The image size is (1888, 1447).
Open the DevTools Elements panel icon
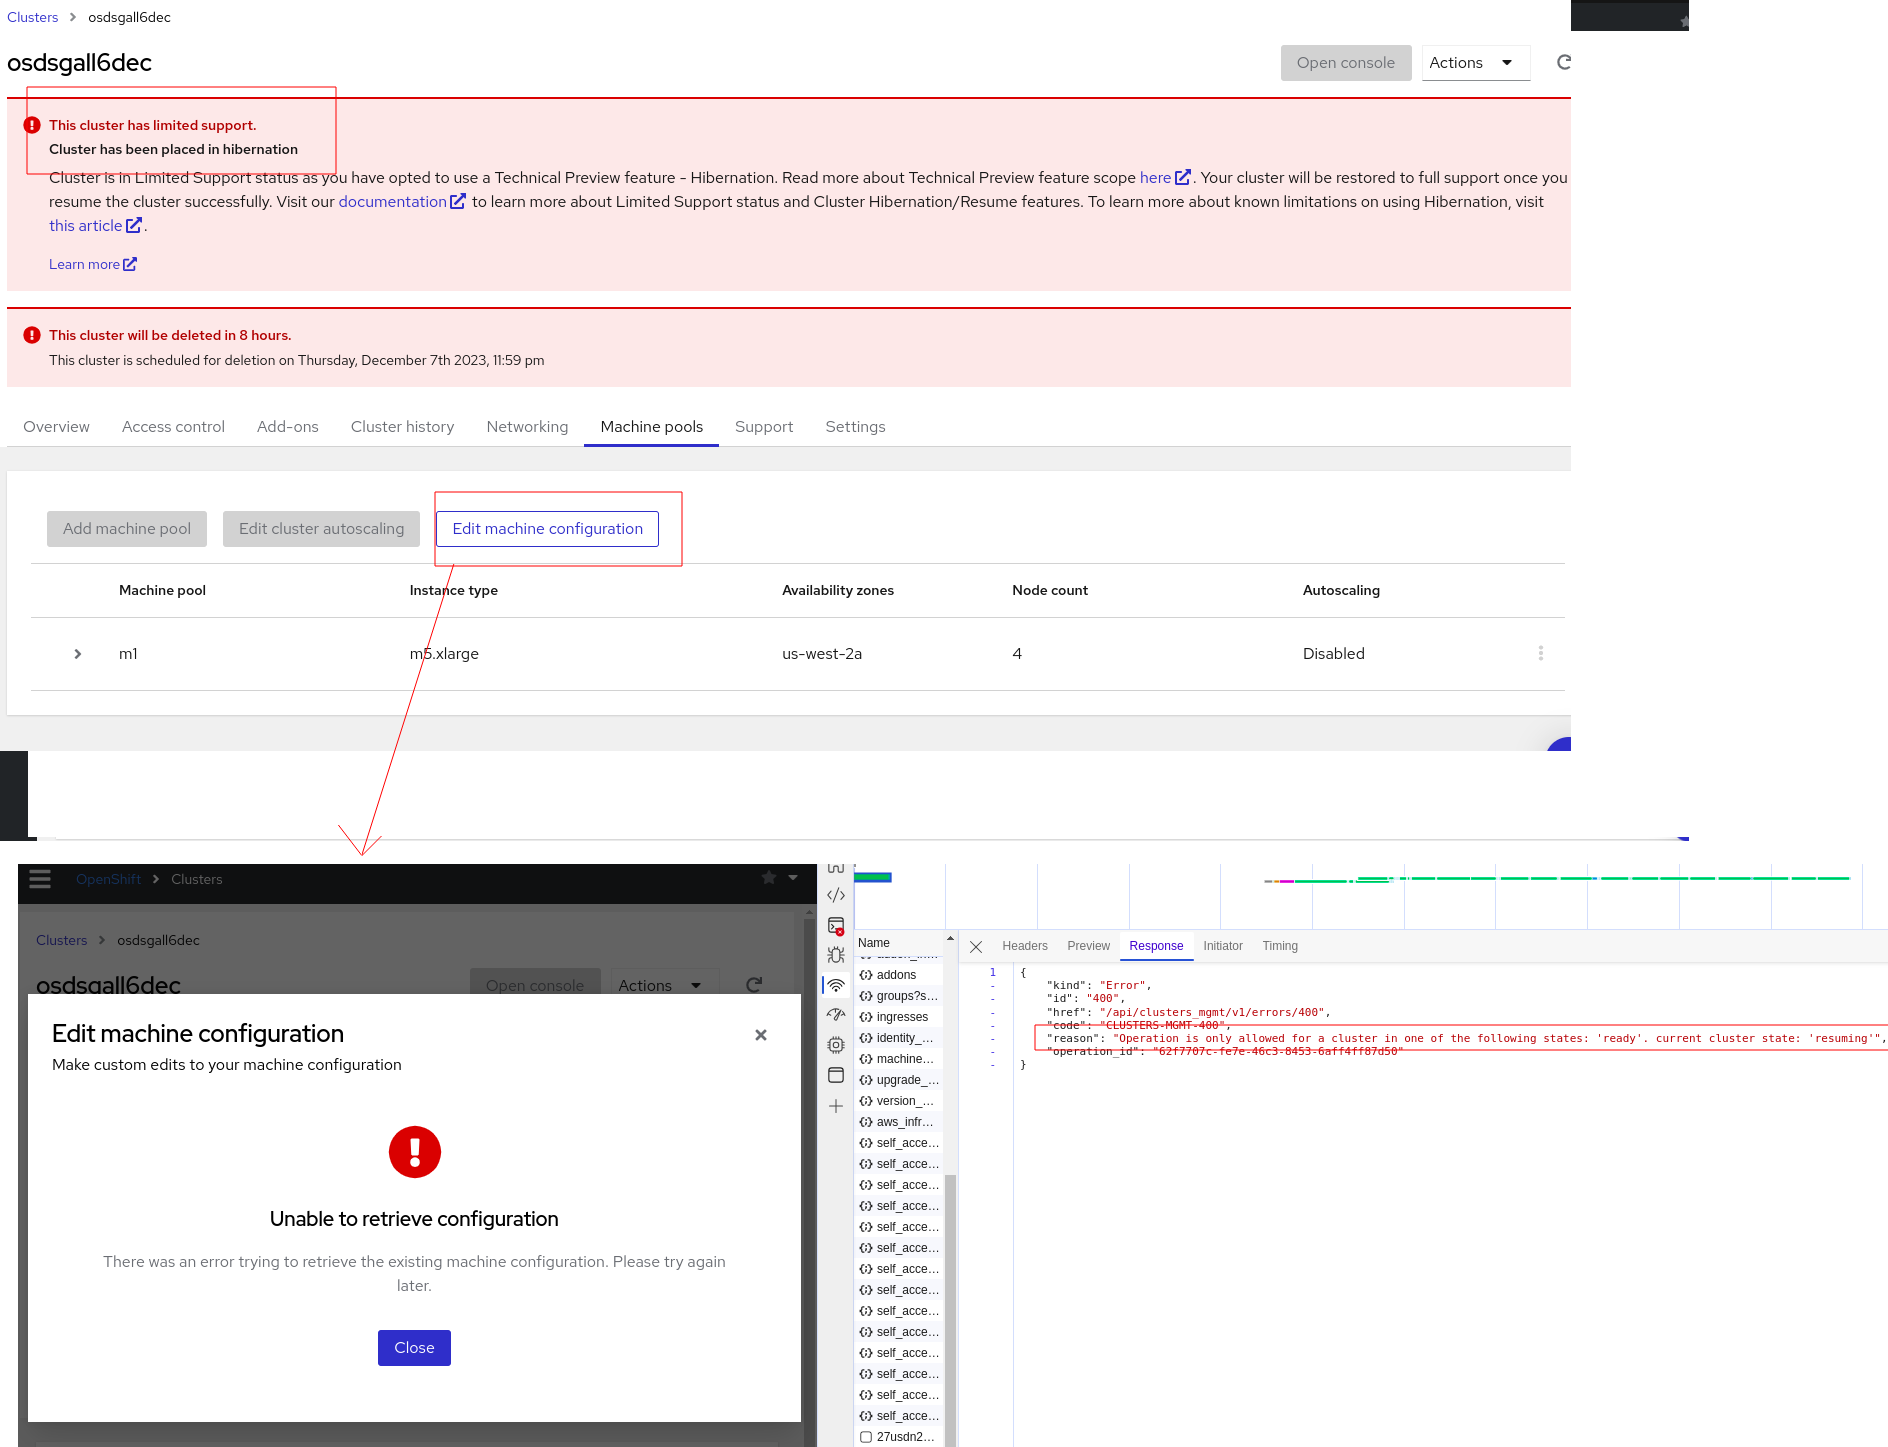click(836, 895)
